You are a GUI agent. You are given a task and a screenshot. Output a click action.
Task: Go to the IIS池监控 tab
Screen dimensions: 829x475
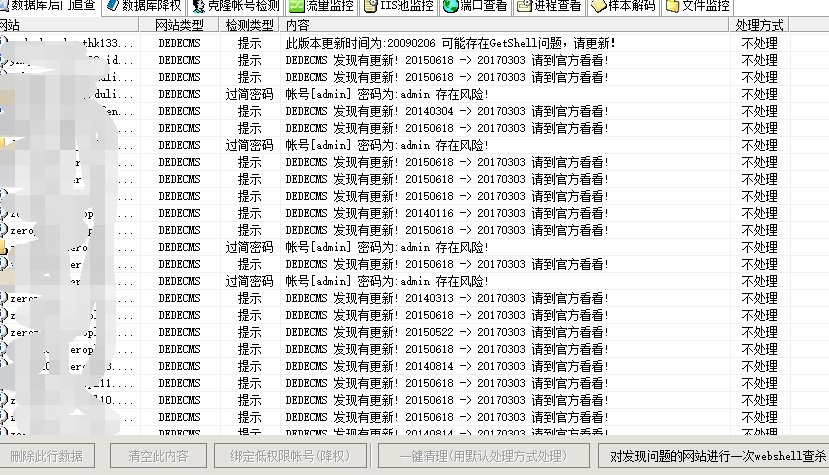pyautogui.click(x=399, y=6)
